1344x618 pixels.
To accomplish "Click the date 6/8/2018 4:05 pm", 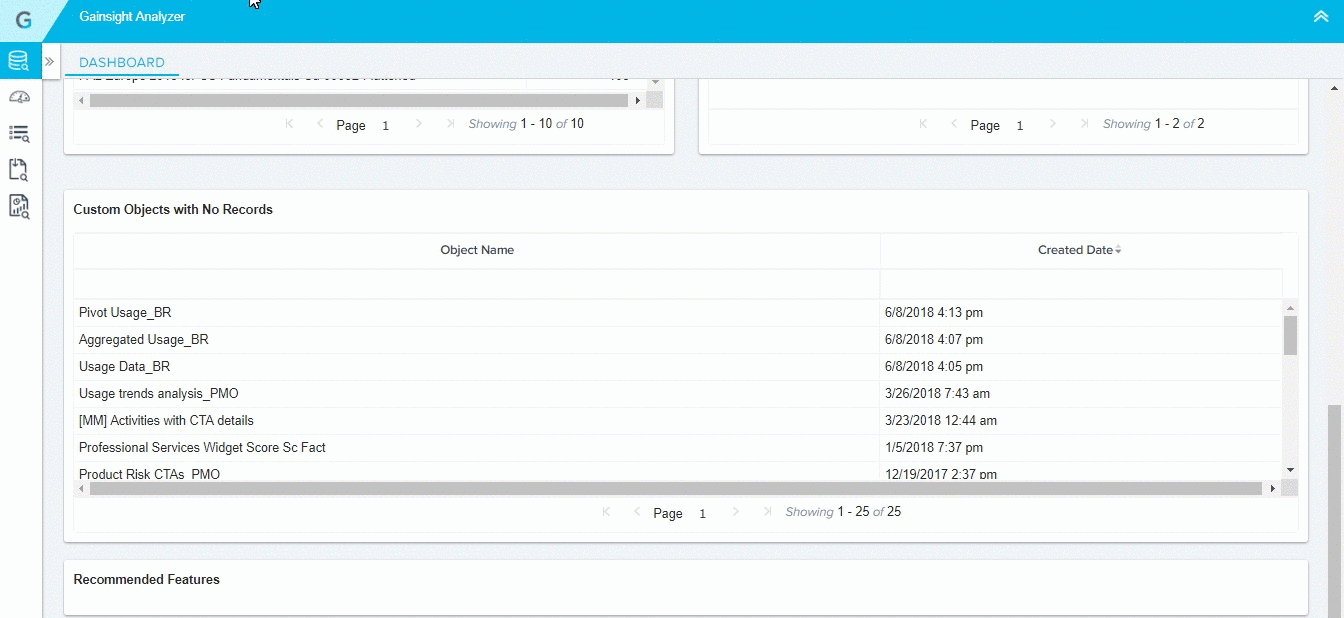I will [934, 367].
